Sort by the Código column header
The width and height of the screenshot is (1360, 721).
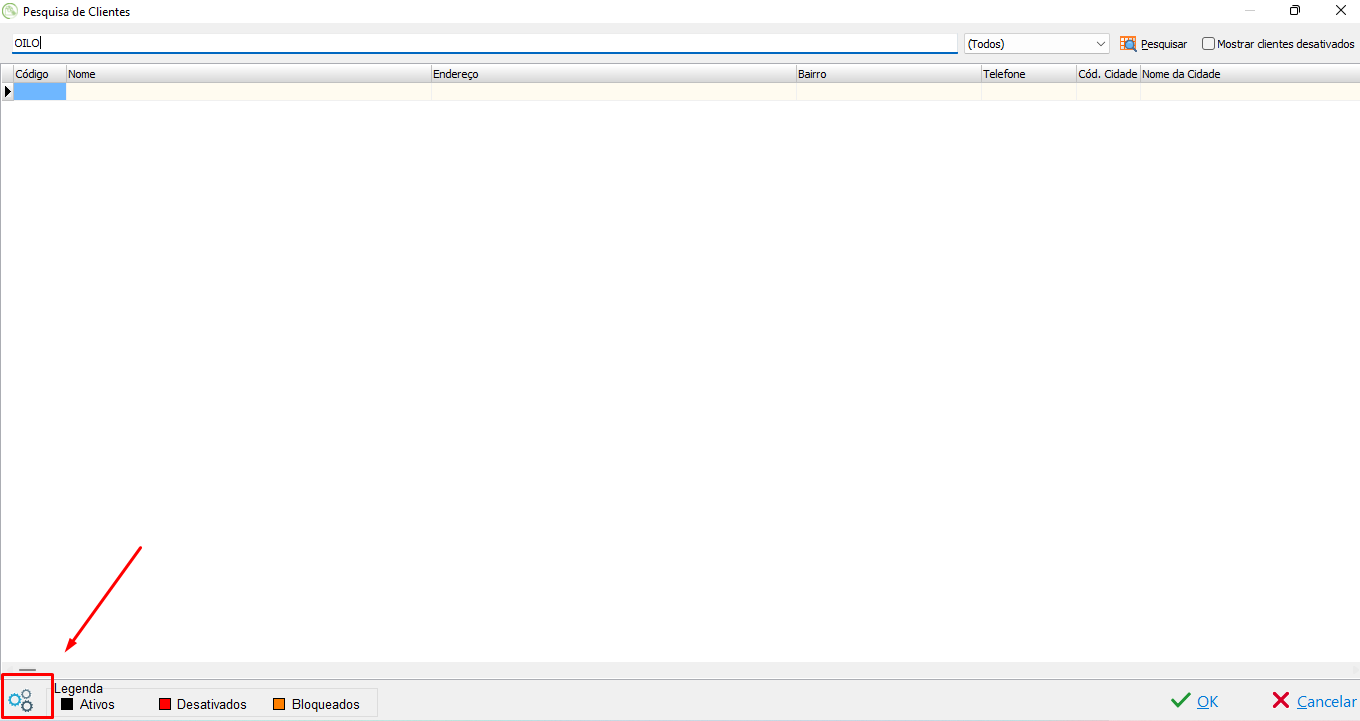pyautogui.click(x=40, y=74)
